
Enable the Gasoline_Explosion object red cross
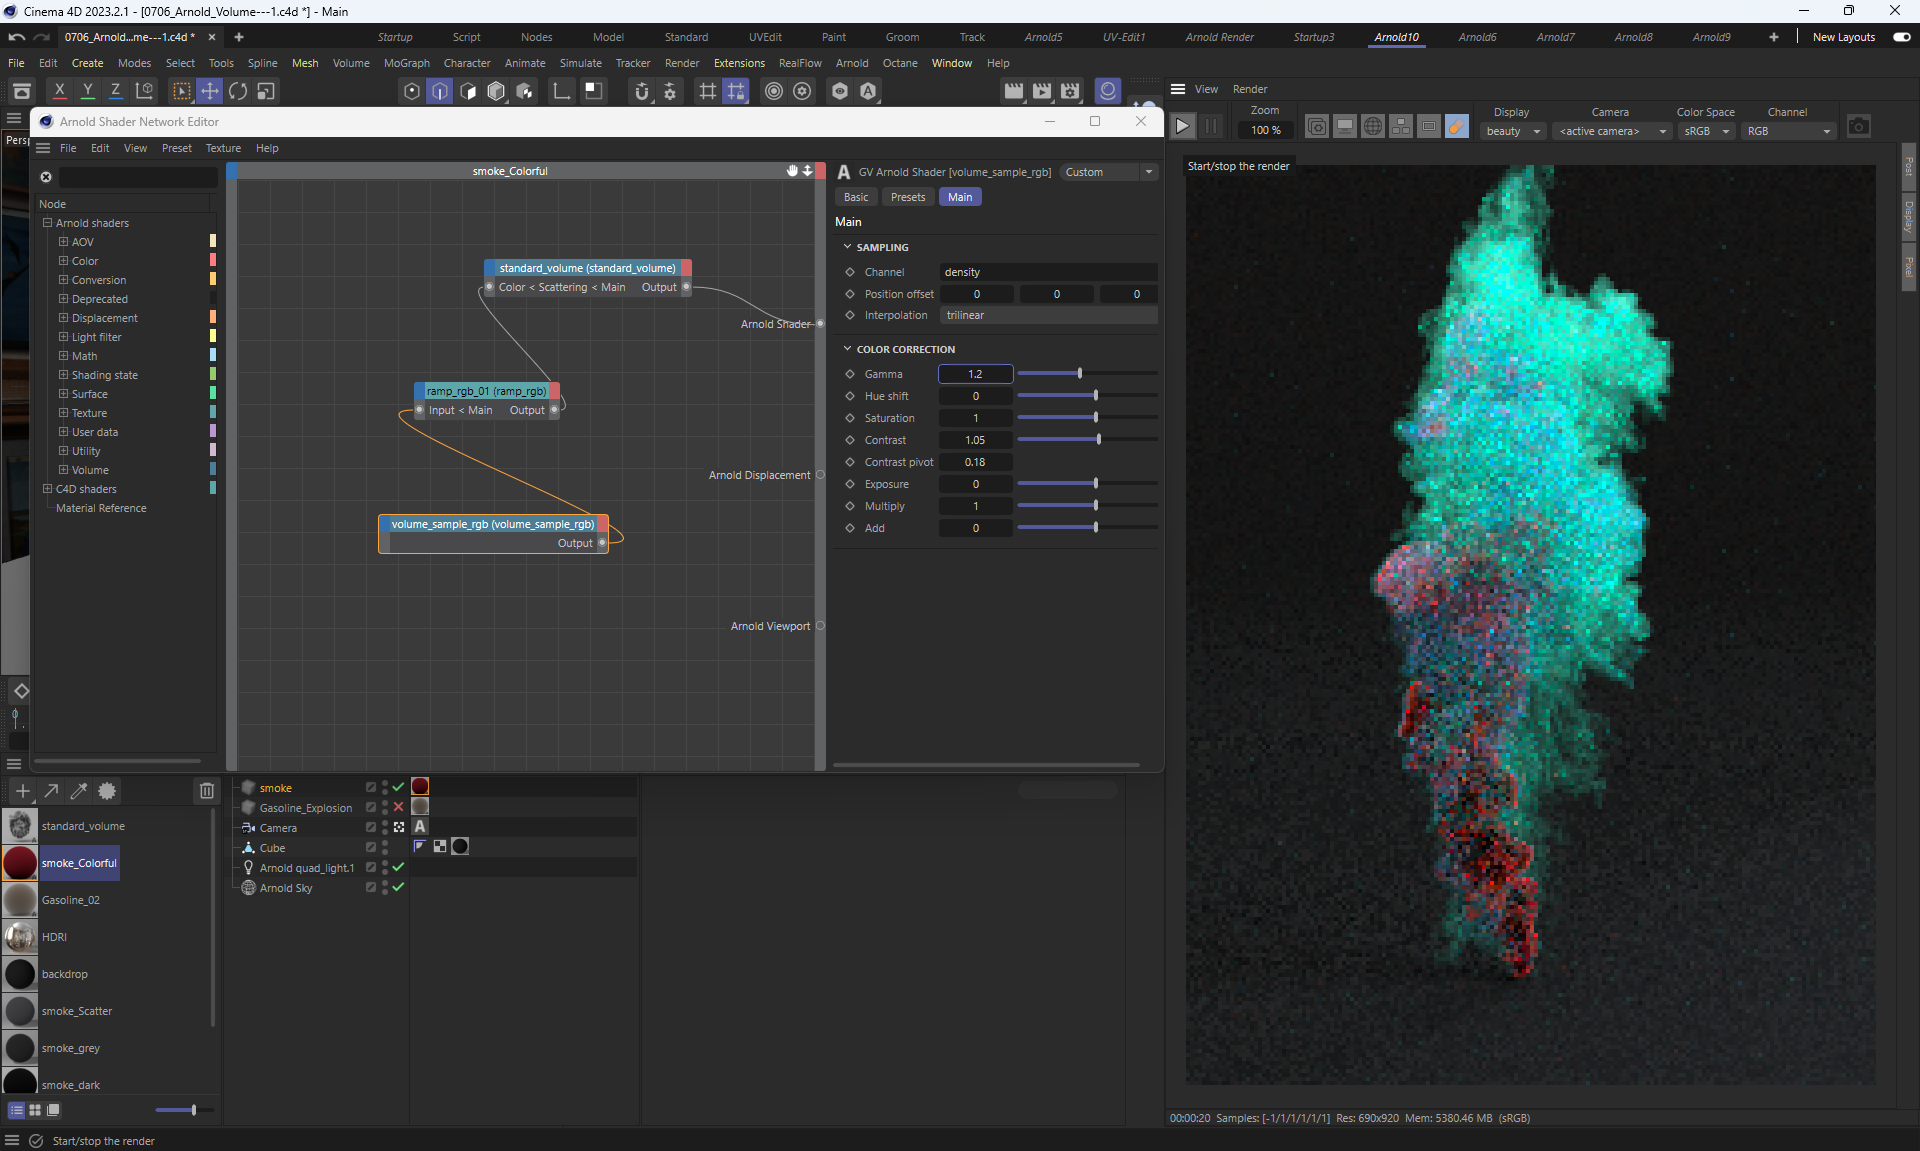[398, 807]
